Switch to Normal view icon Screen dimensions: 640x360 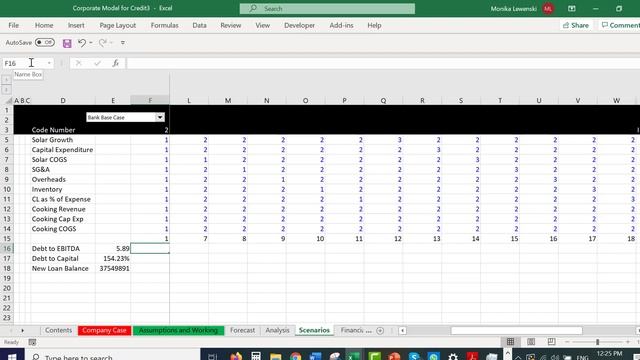510,342
